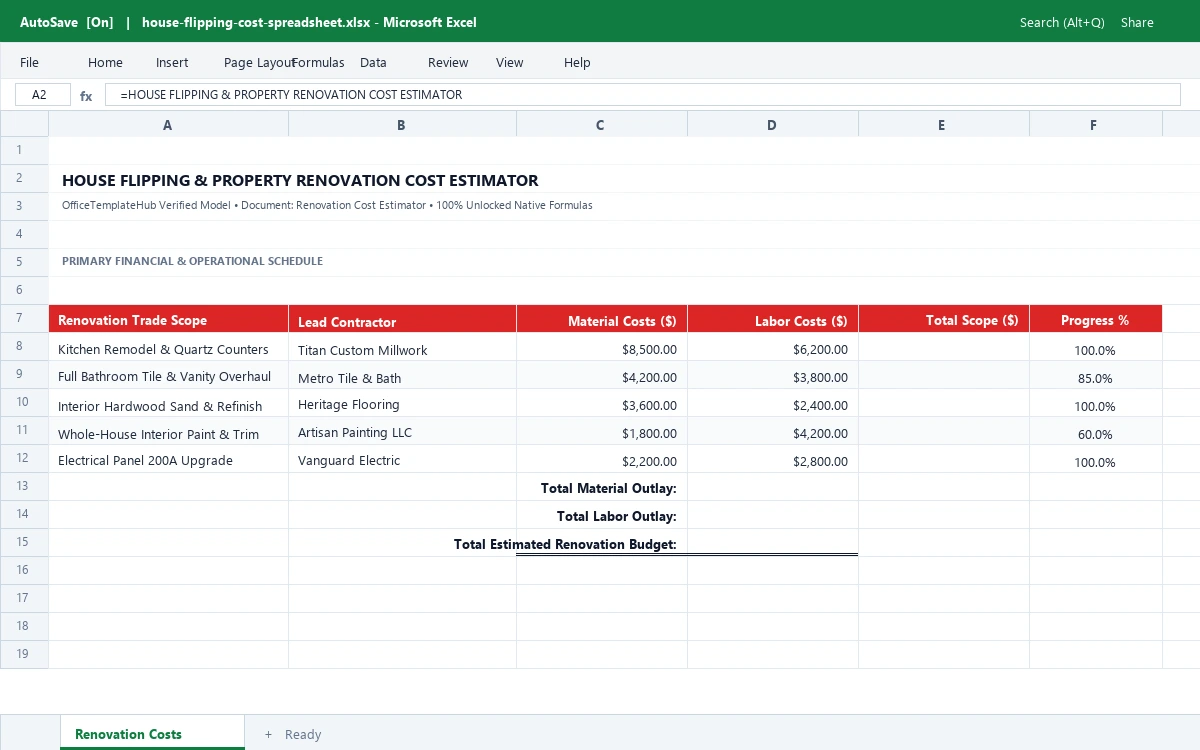Select Vanguard Electric cell
This screenshot has height=750, width=1200.
tap(402, 459)
